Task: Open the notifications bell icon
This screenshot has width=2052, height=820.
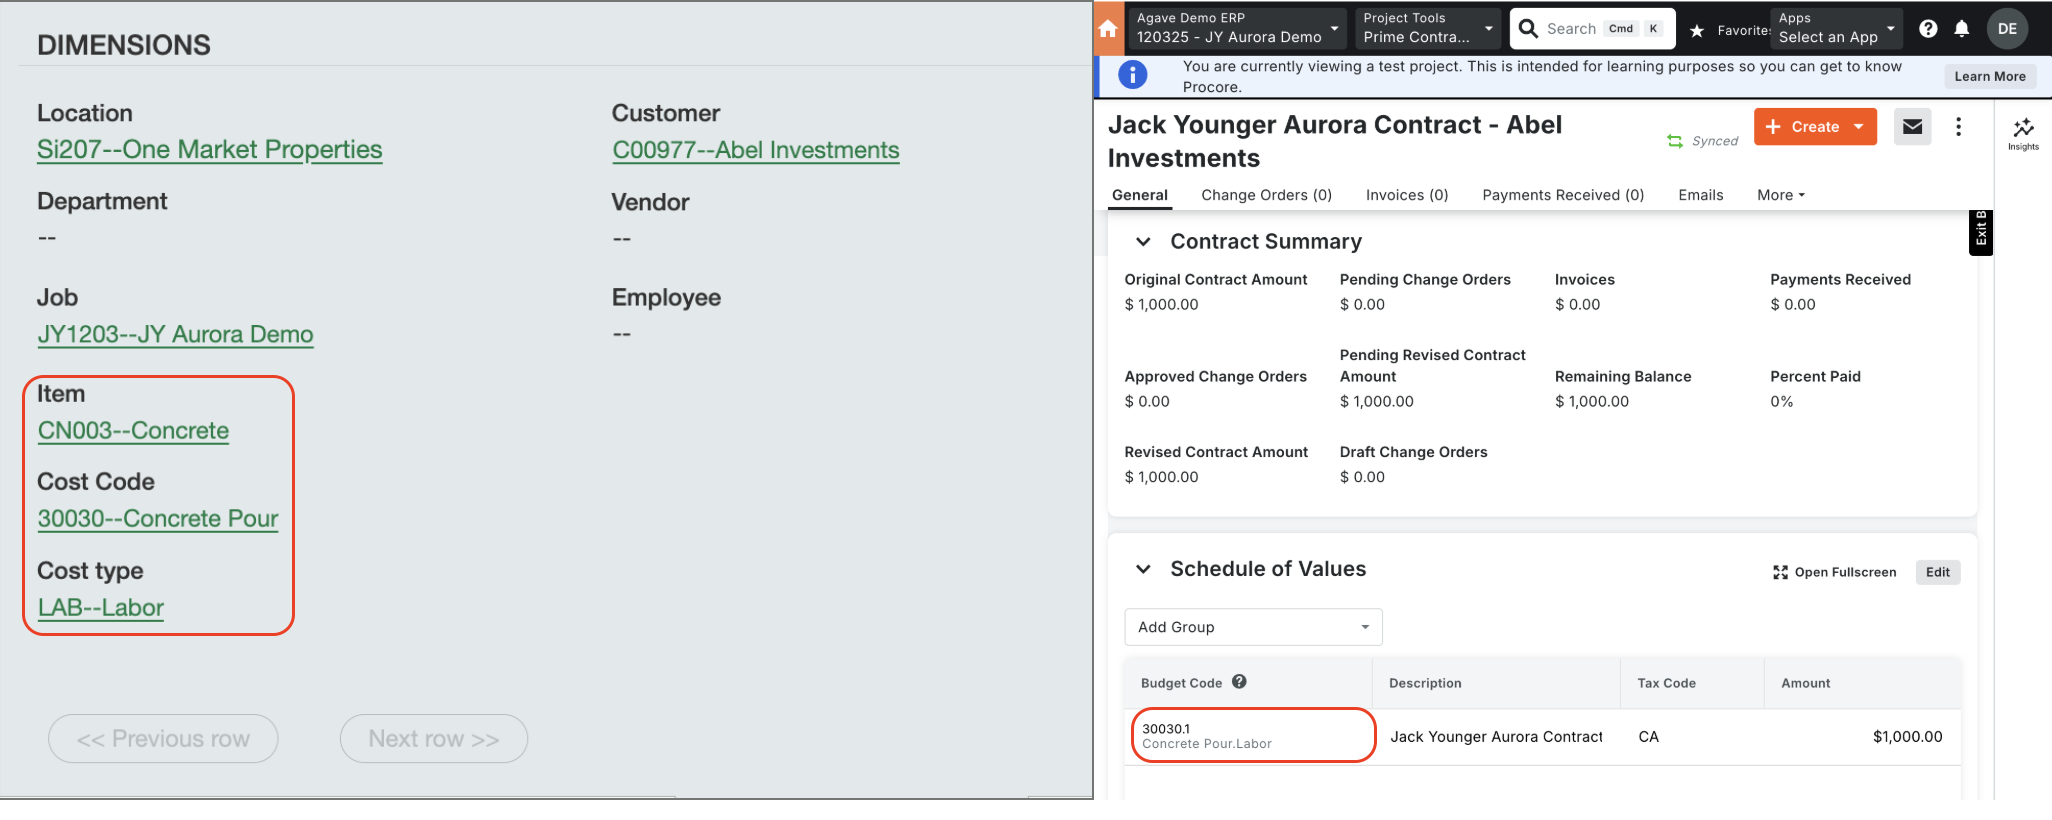Action: pos(1962,29)
